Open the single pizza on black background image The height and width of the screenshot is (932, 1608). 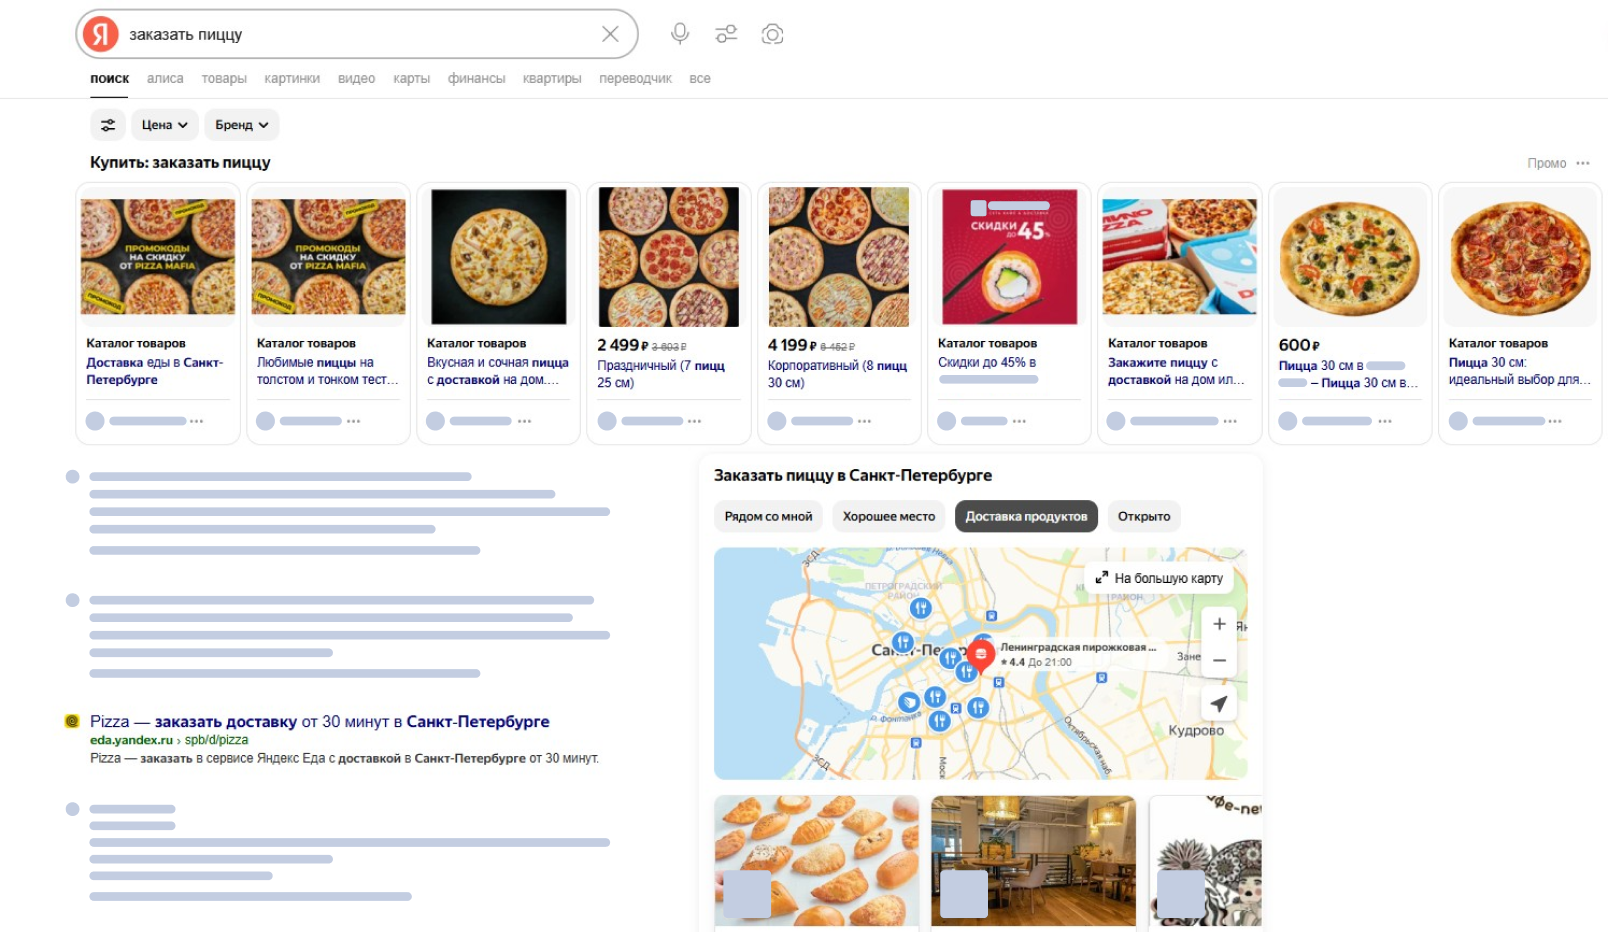[499, 257]
